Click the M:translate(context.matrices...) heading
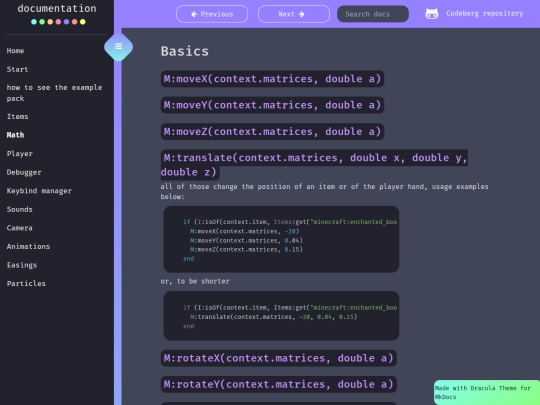The height and width of the screenshot is (405, 540). [x=314, y=165]
